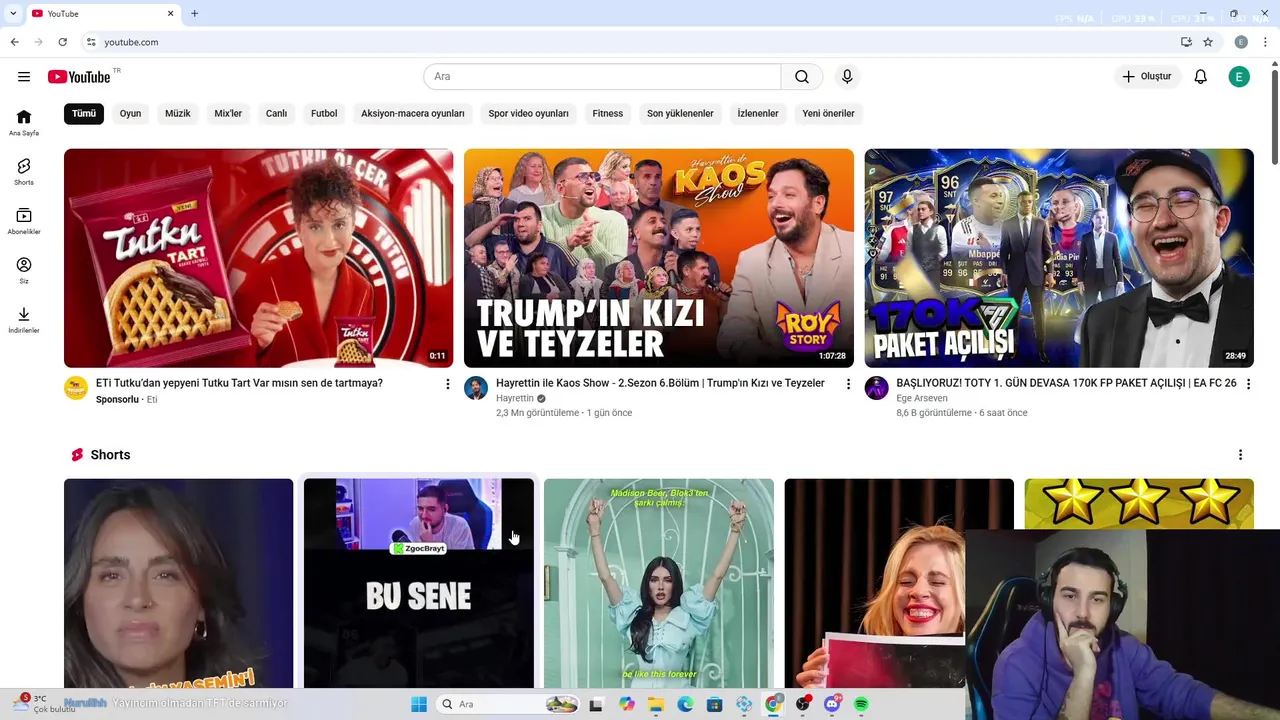Select the Müzik filter chip
Viewport: 1280px width, 720px height.
pos(177,114)
